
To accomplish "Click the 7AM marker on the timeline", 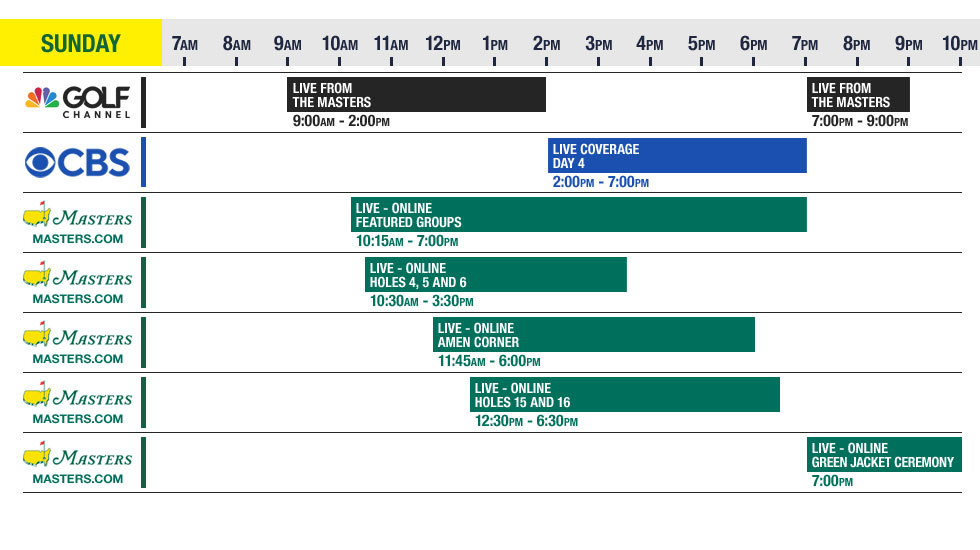I will (x=185, y=45).
